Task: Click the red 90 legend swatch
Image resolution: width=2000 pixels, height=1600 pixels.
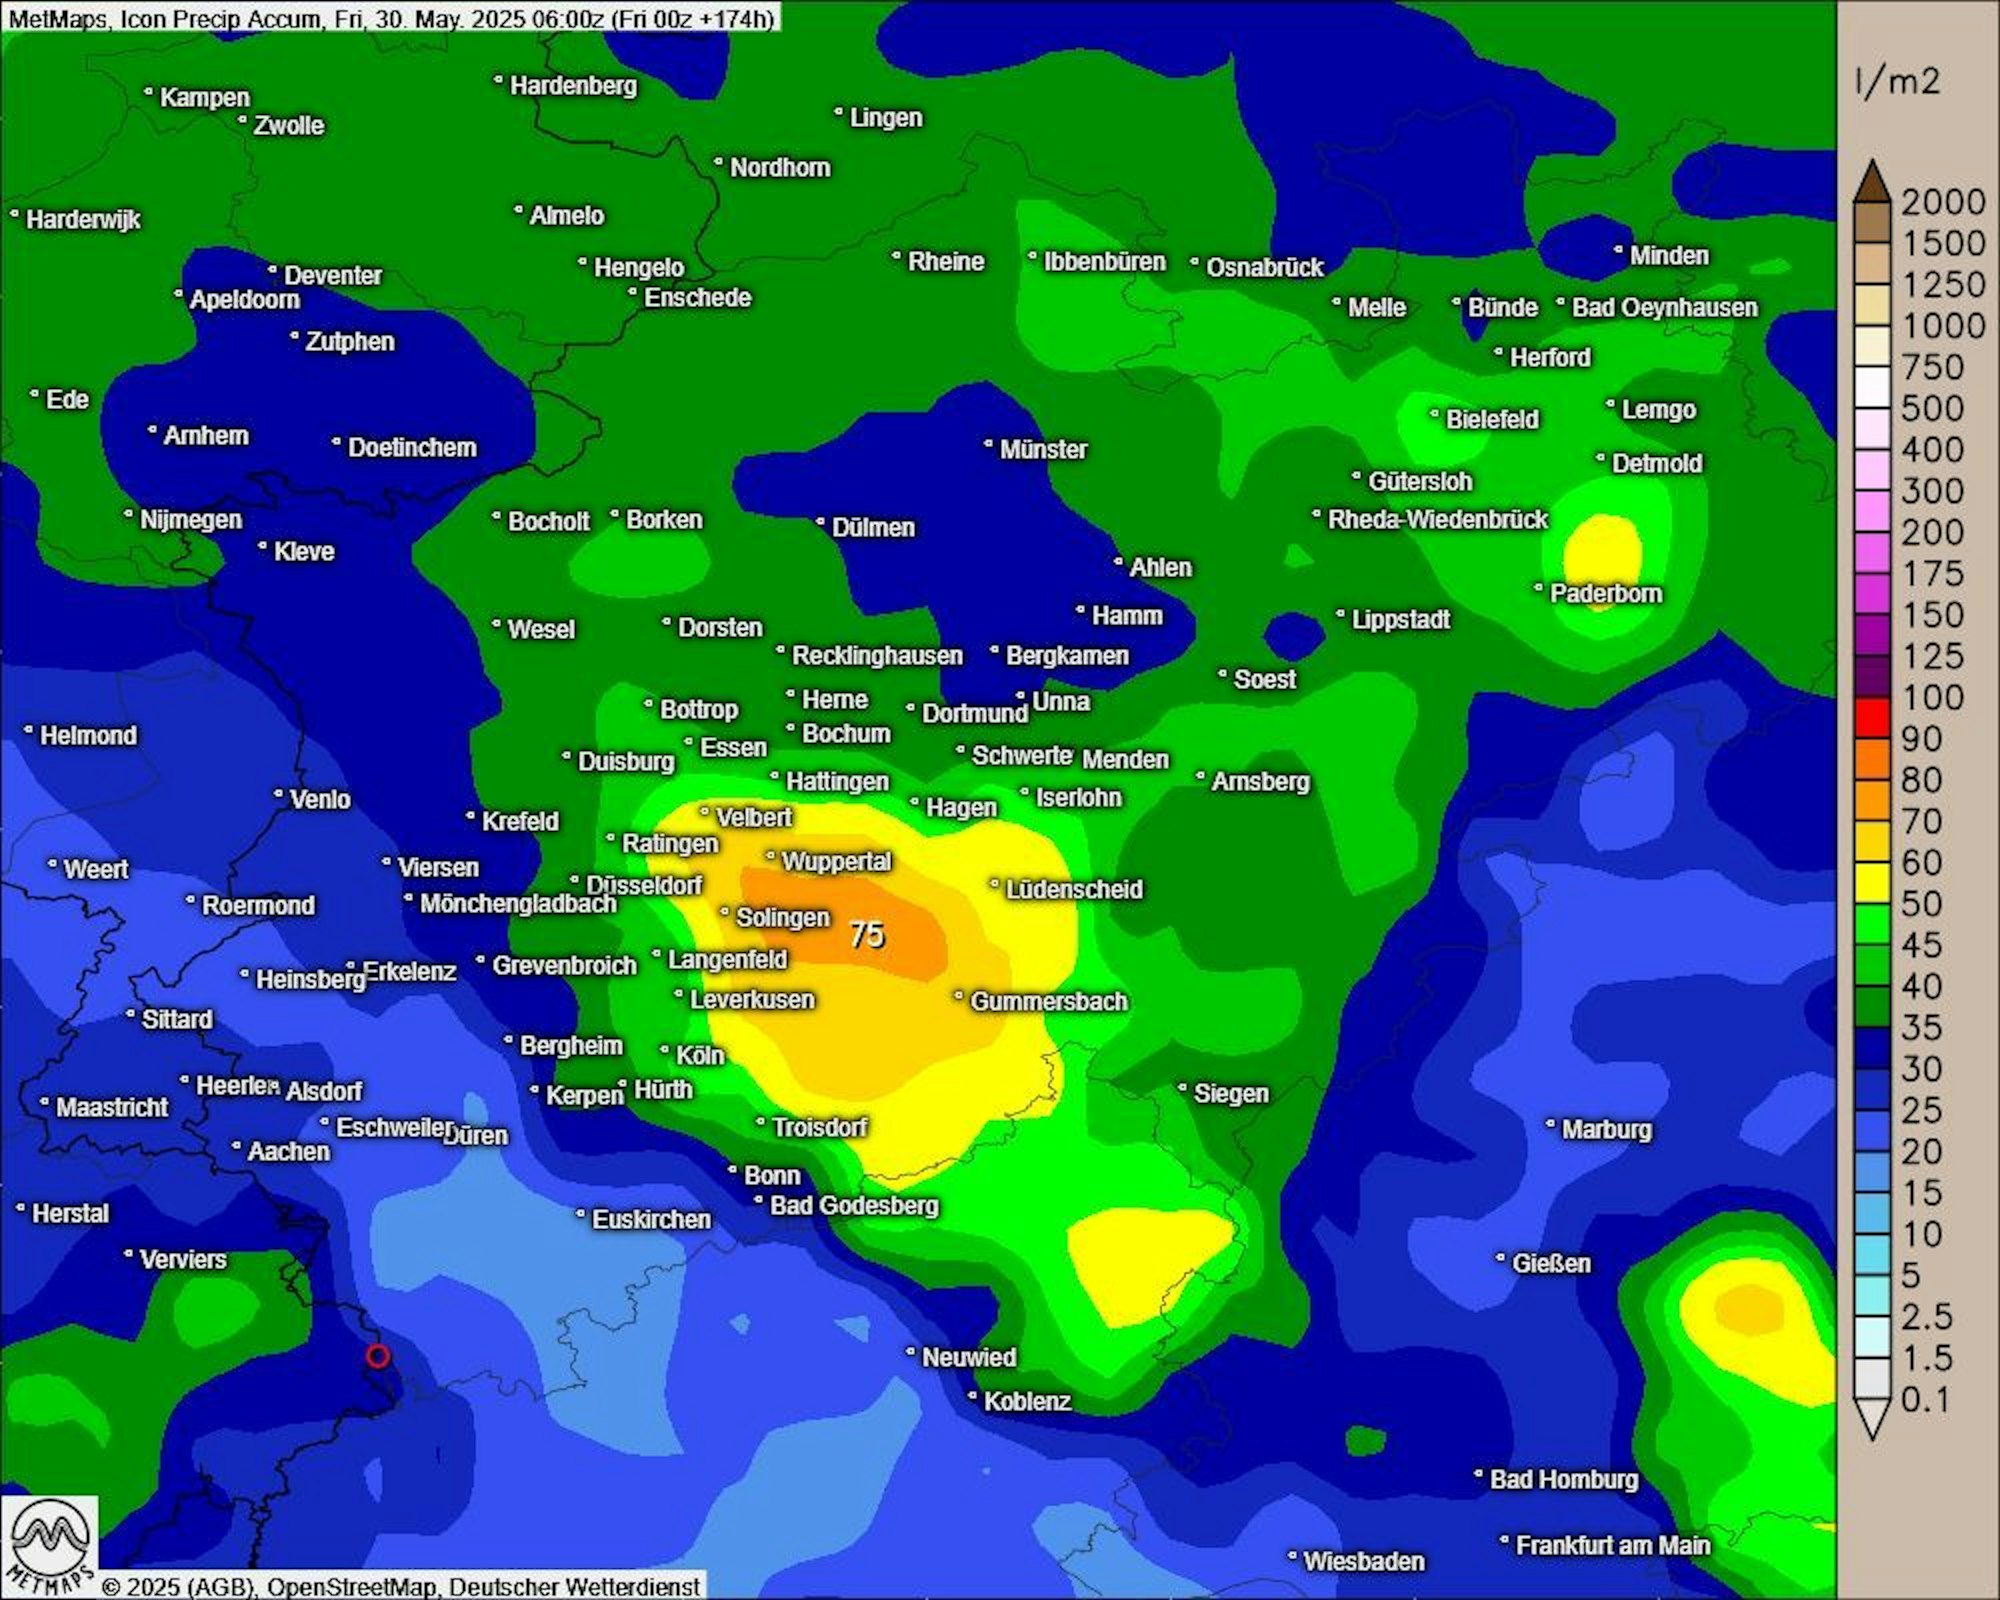Action: [x=1872, y=716]
